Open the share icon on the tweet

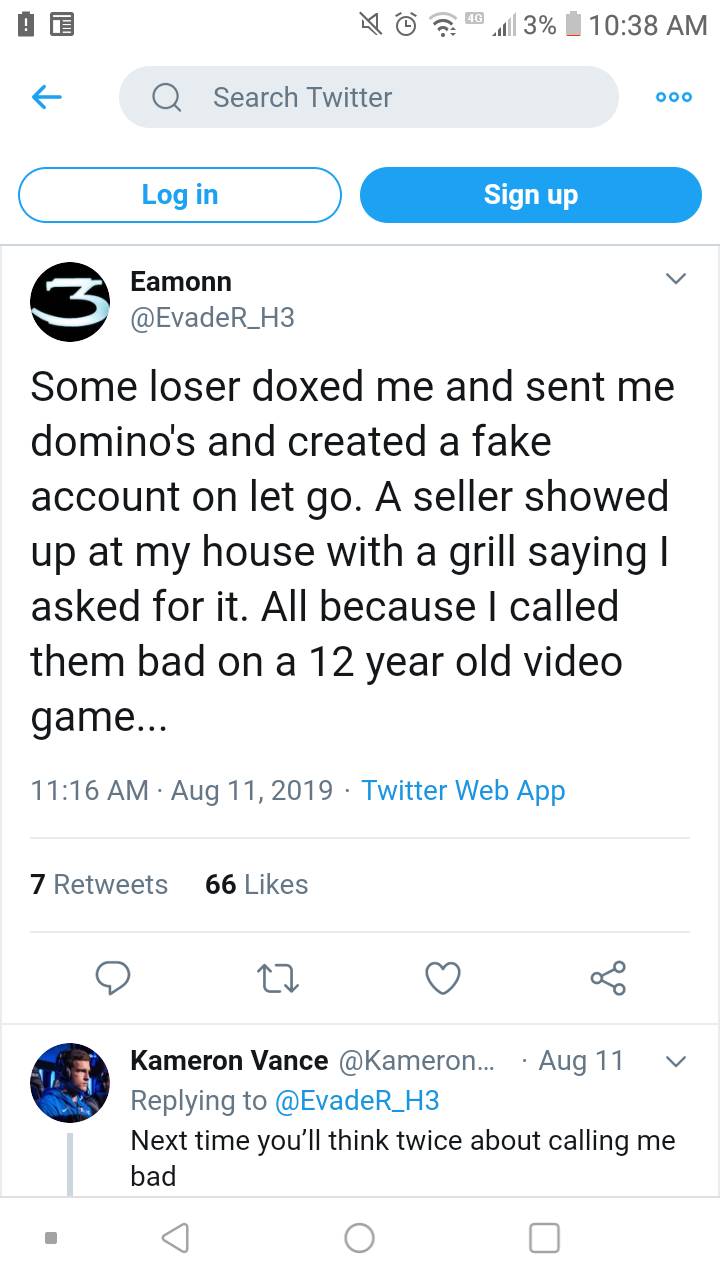tap(608, 978)
